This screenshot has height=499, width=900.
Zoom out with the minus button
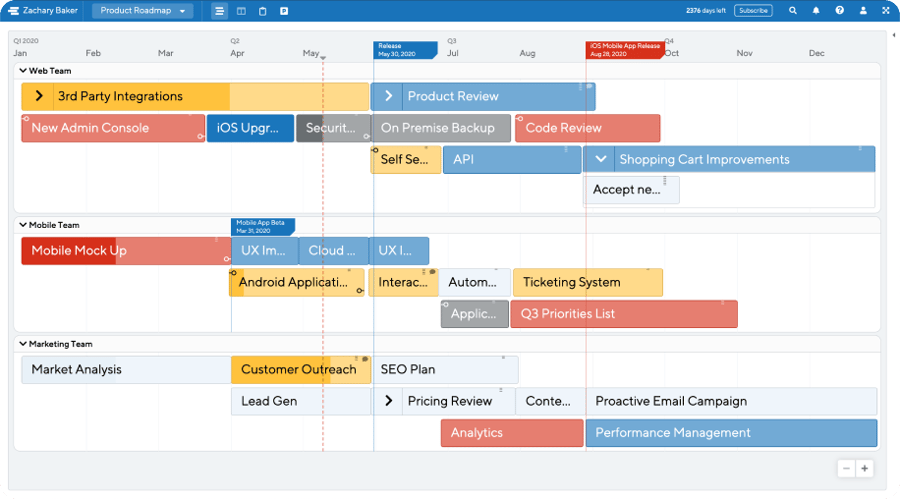pos(846,469)
